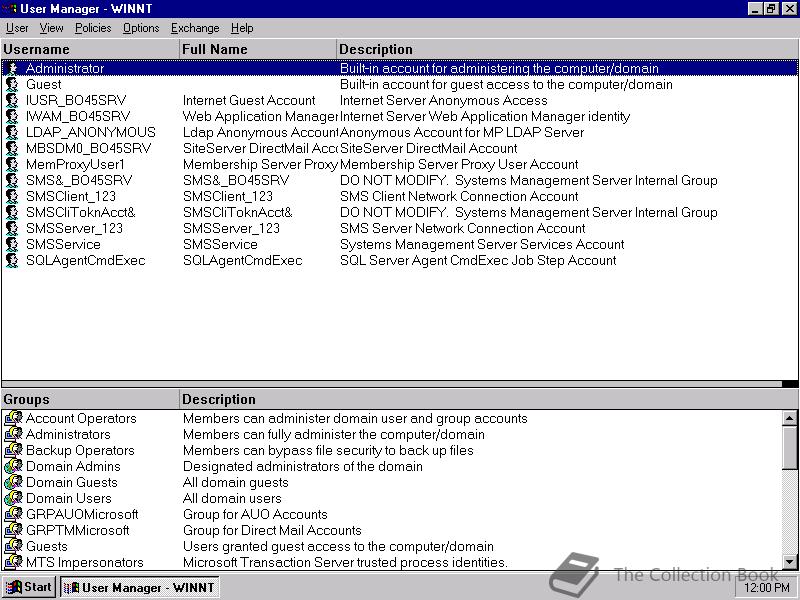
Task: Click 'All domain users' description text
Action: 232,498
